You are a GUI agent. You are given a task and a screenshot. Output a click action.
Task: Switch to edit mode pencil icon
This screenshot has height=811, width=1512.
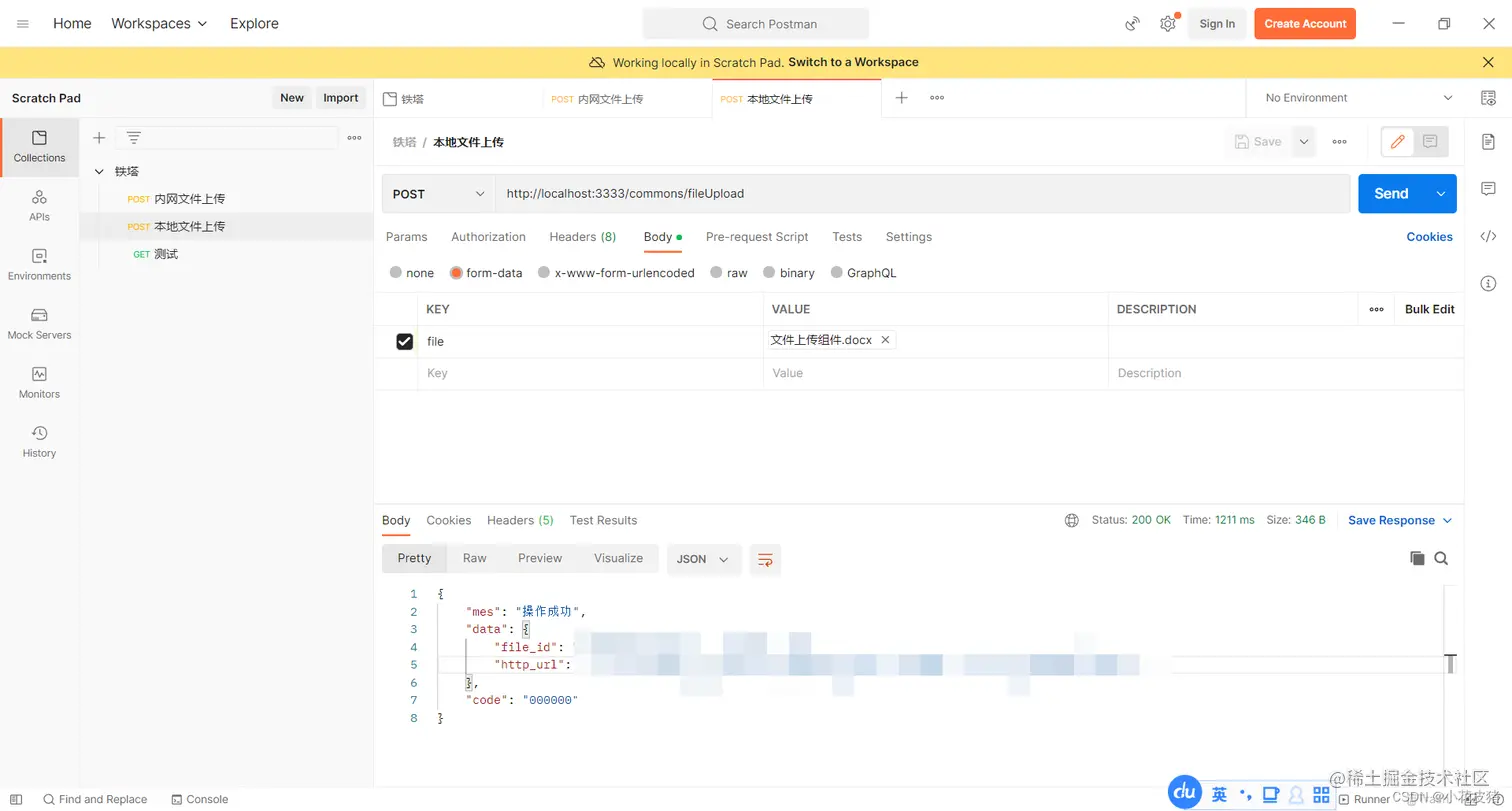click(1398, 142)
